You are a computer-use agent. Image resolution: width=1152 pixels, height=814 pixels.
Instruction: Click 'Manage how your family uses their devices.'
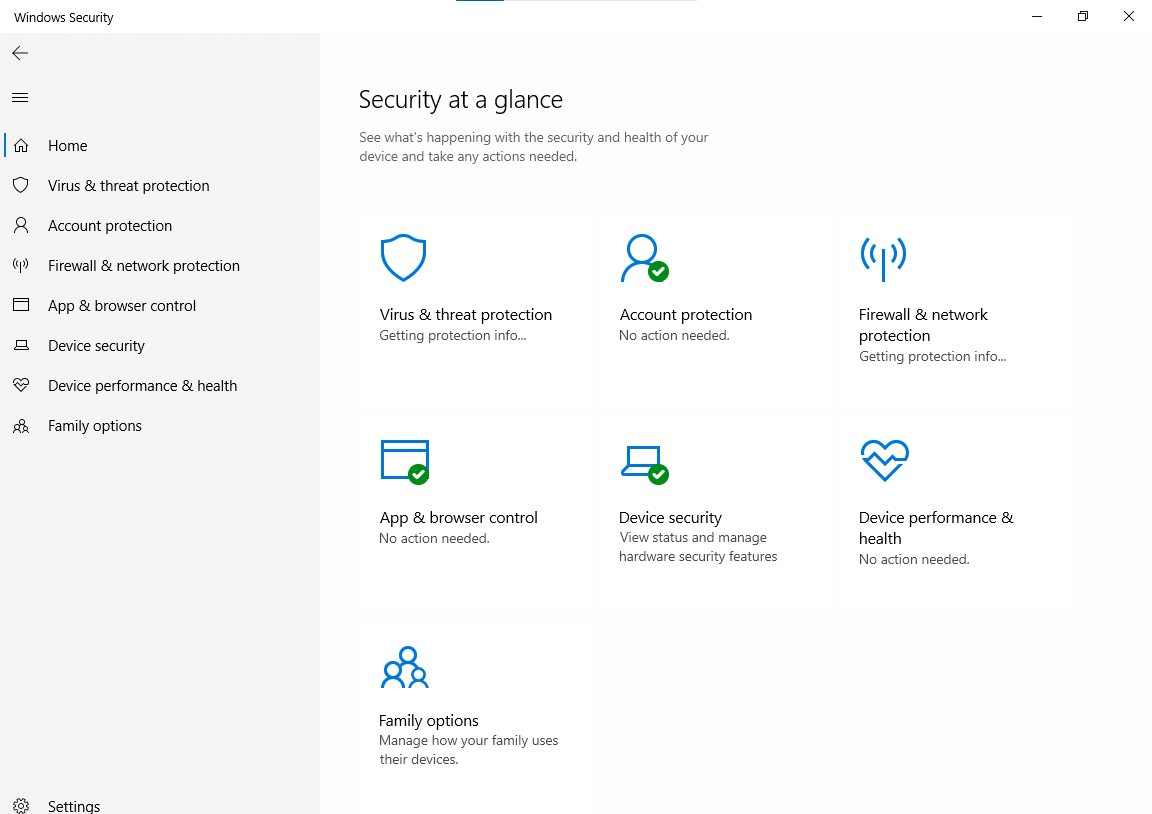469,750
